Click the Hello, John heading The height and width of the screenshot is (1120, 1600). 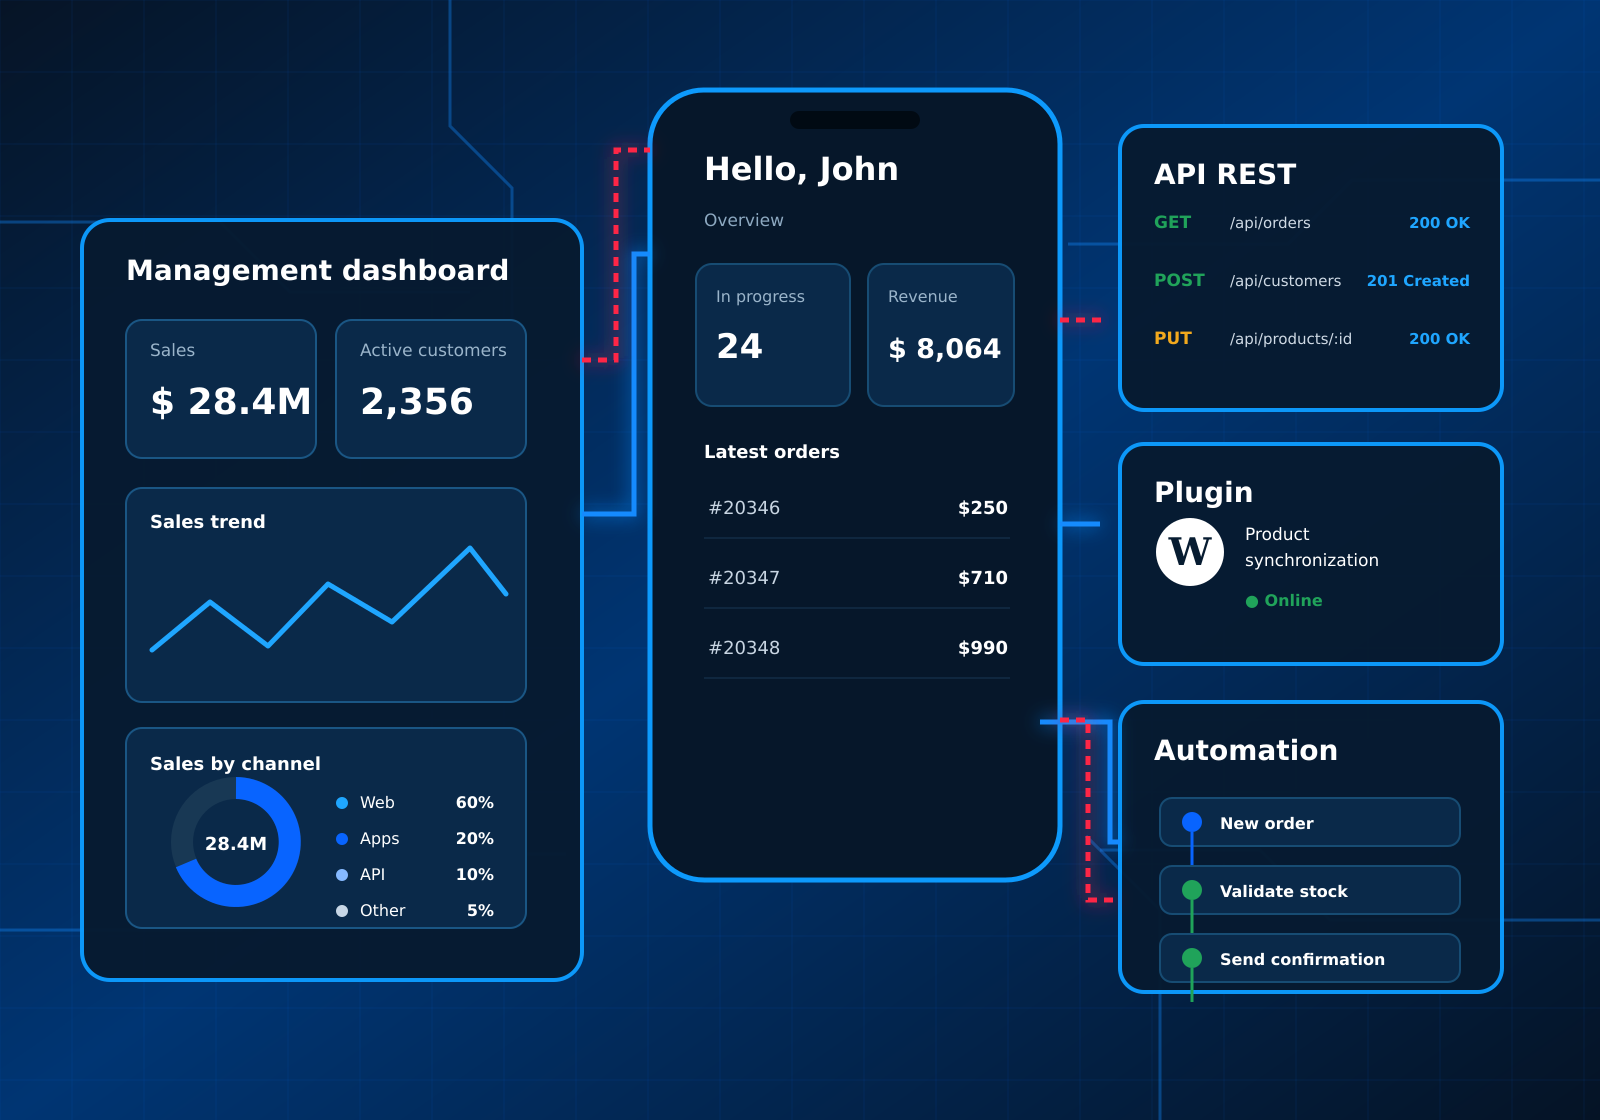(801, 169)
